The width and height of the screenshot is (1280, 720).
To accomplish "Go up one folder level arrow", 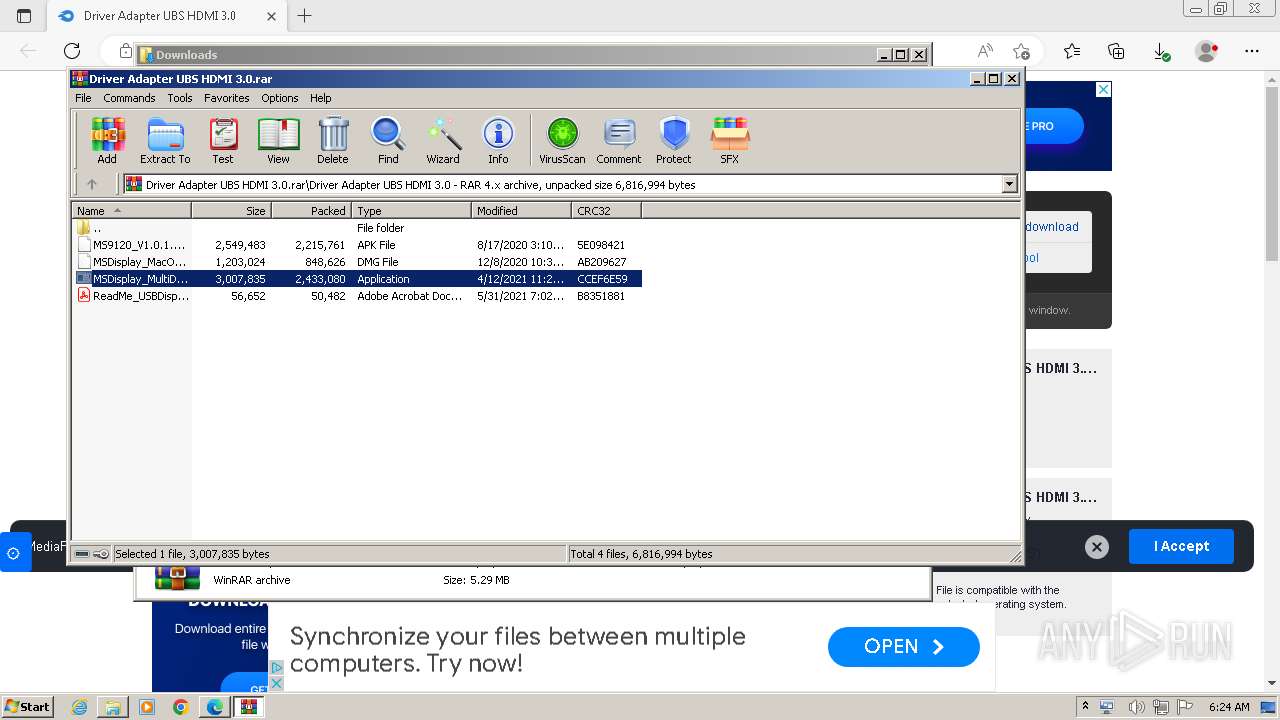I will [92, 184].
